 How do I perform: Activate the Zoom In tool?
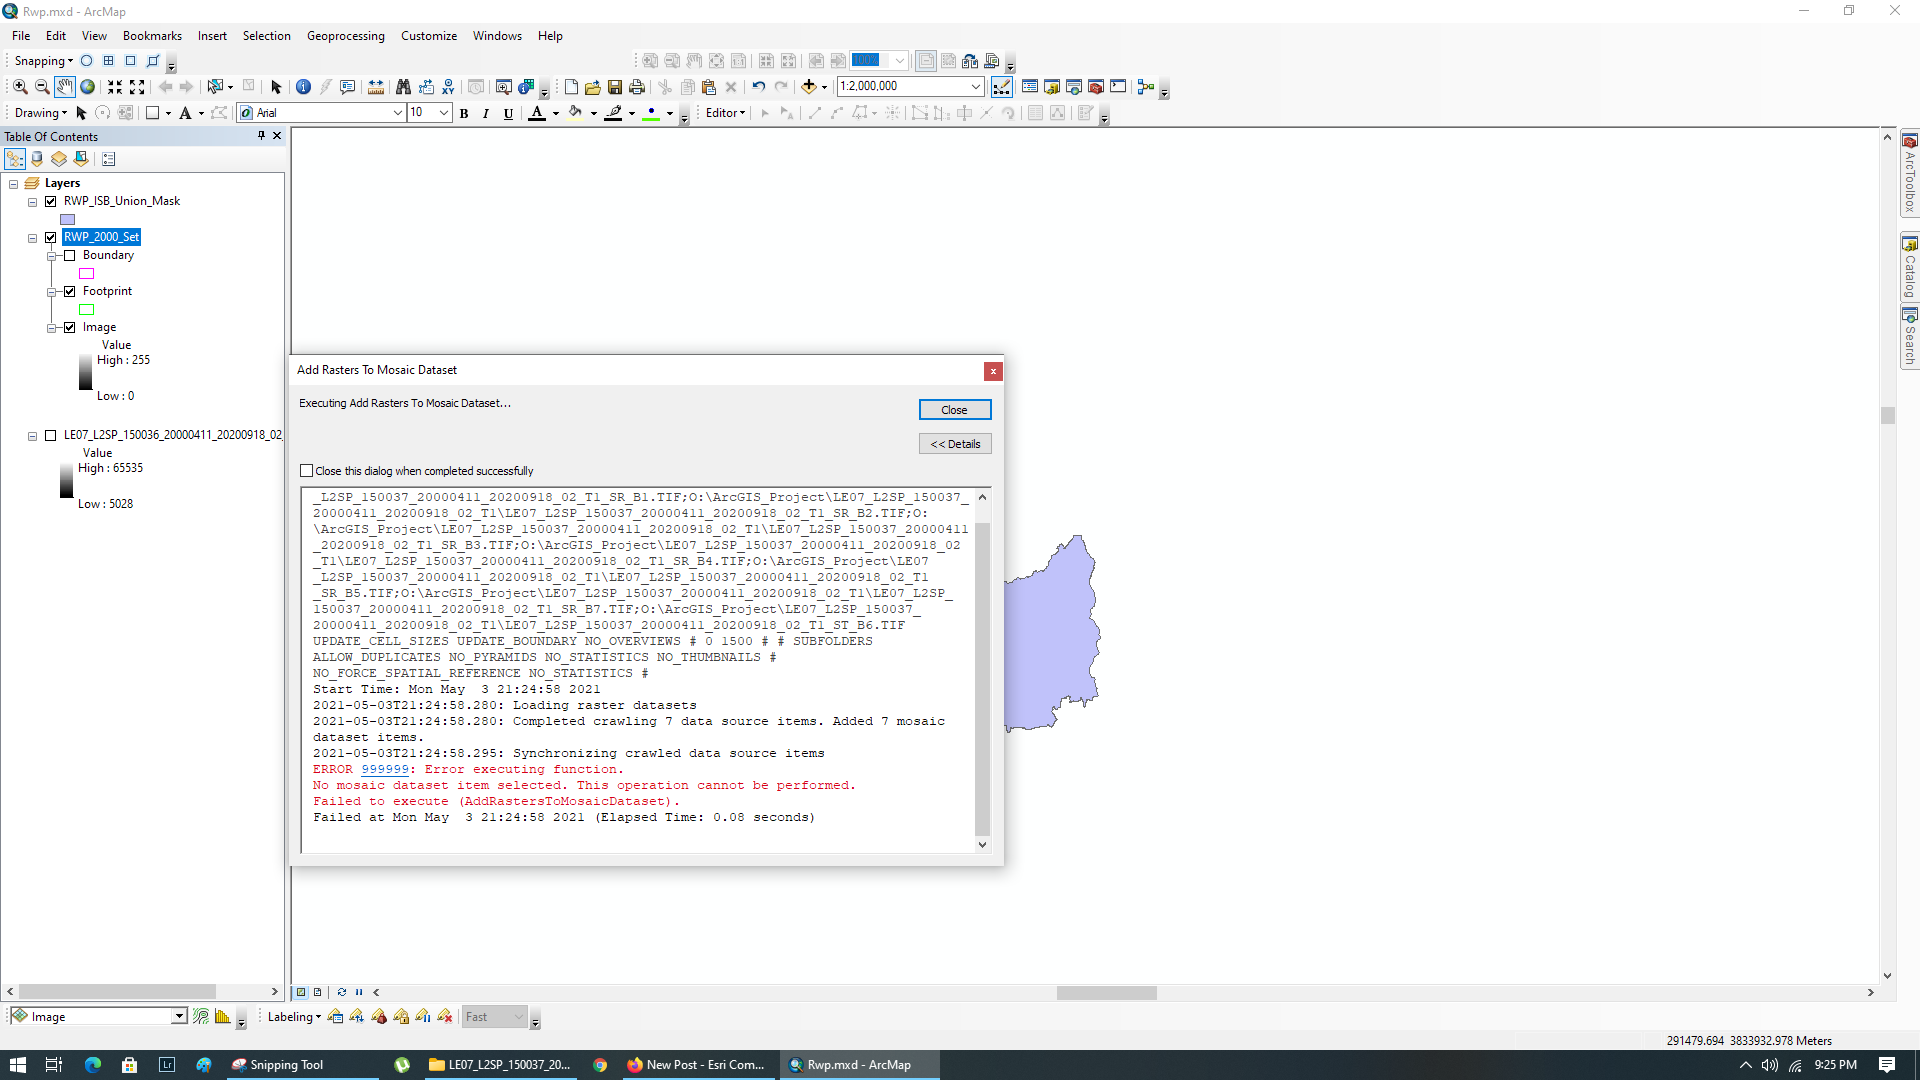(19, 87)
